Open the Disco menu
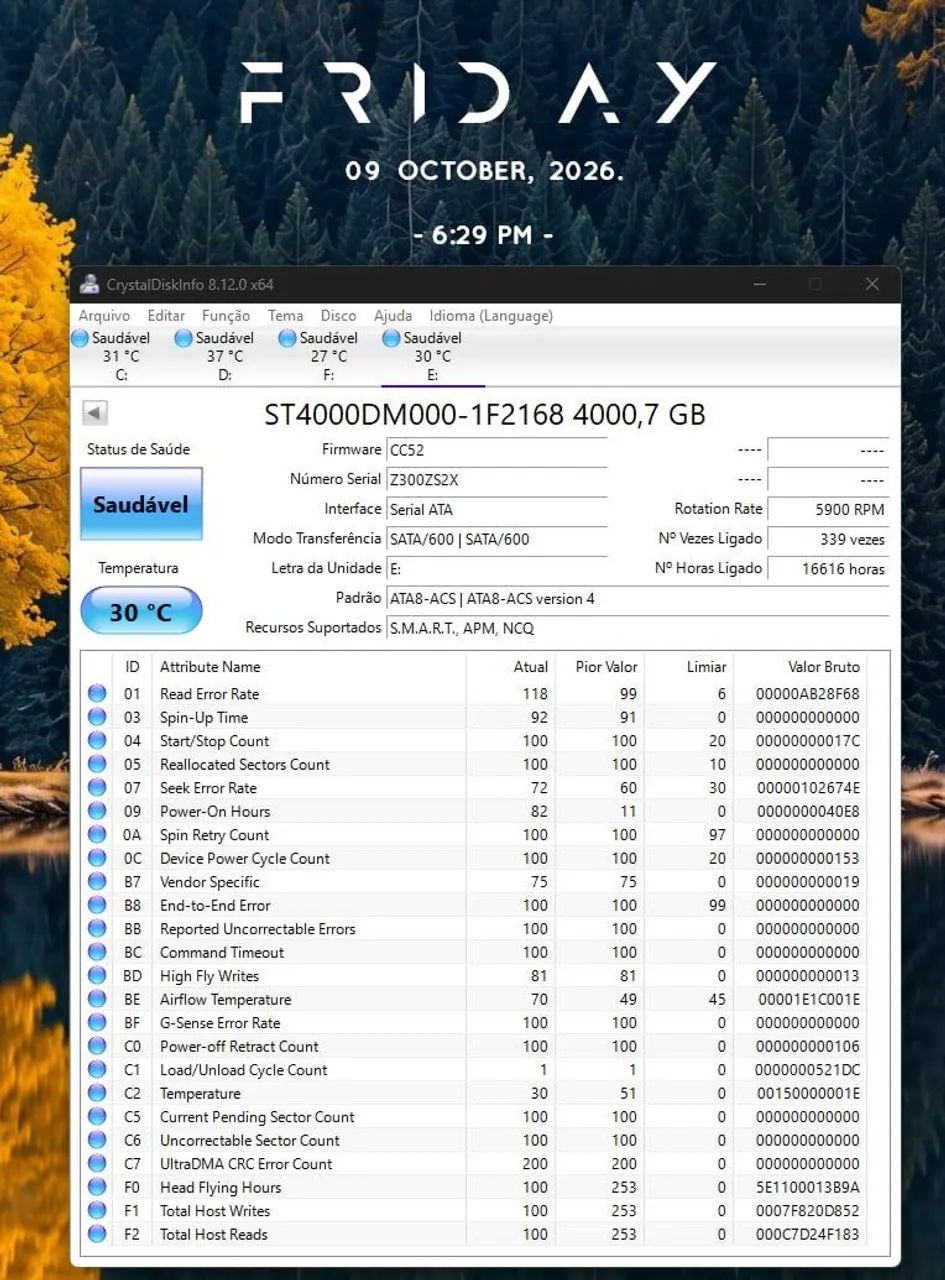 click(338, 315)
